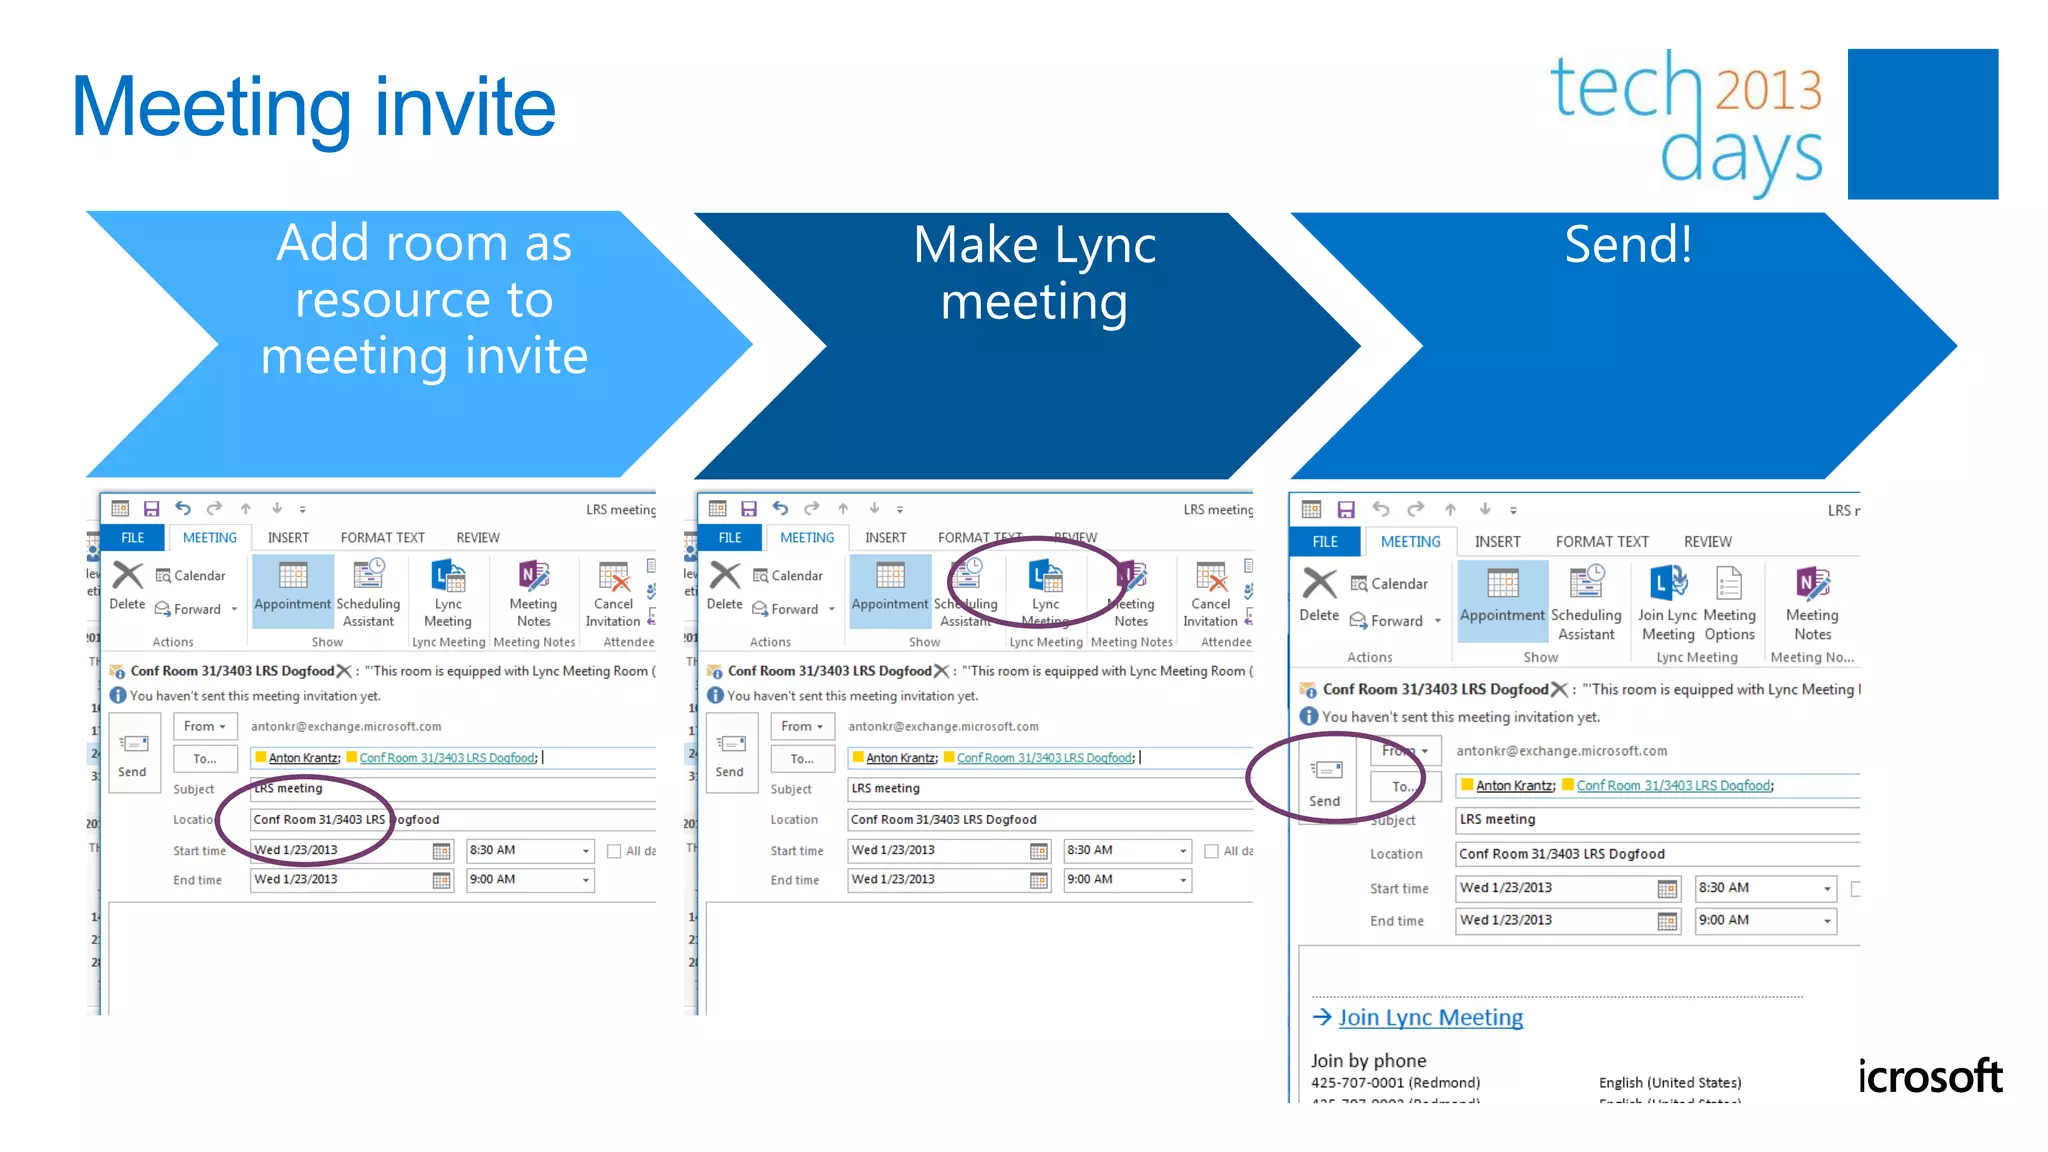Click Join Lync Meeting ribbon icon, Send! screenshot
The height and width of the screenshot is (1152, 2048).
[1668, 582]
